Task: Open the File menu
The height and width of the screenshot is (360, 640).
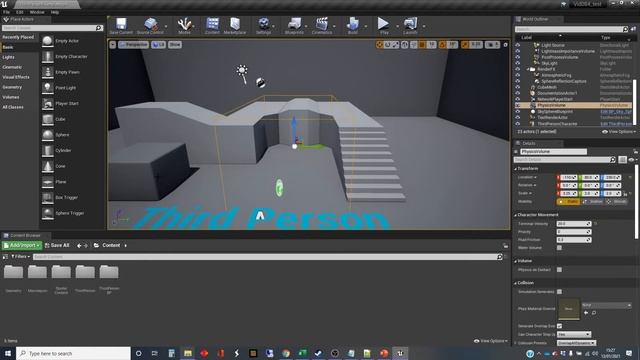Action: coord(6,12)
